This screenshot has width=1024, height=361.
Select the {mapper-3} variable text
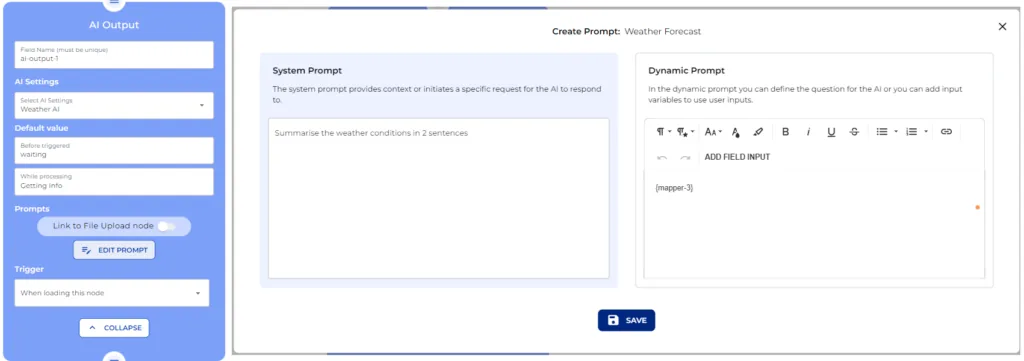(x=674, y=188)
